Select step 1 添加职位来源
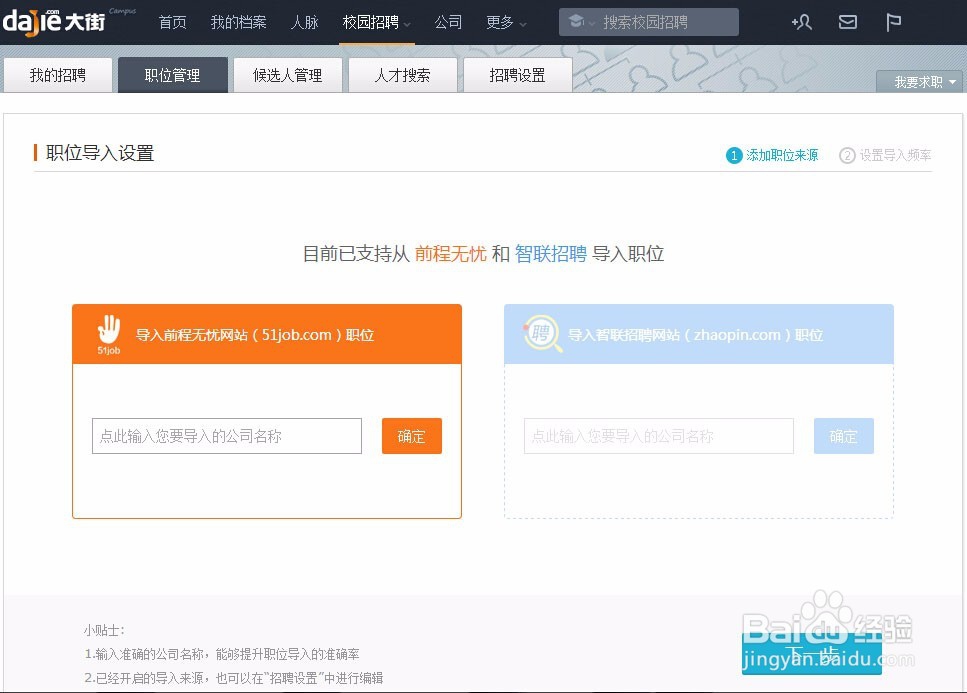This screenshot has width=967, height=693. coord(772,155)
